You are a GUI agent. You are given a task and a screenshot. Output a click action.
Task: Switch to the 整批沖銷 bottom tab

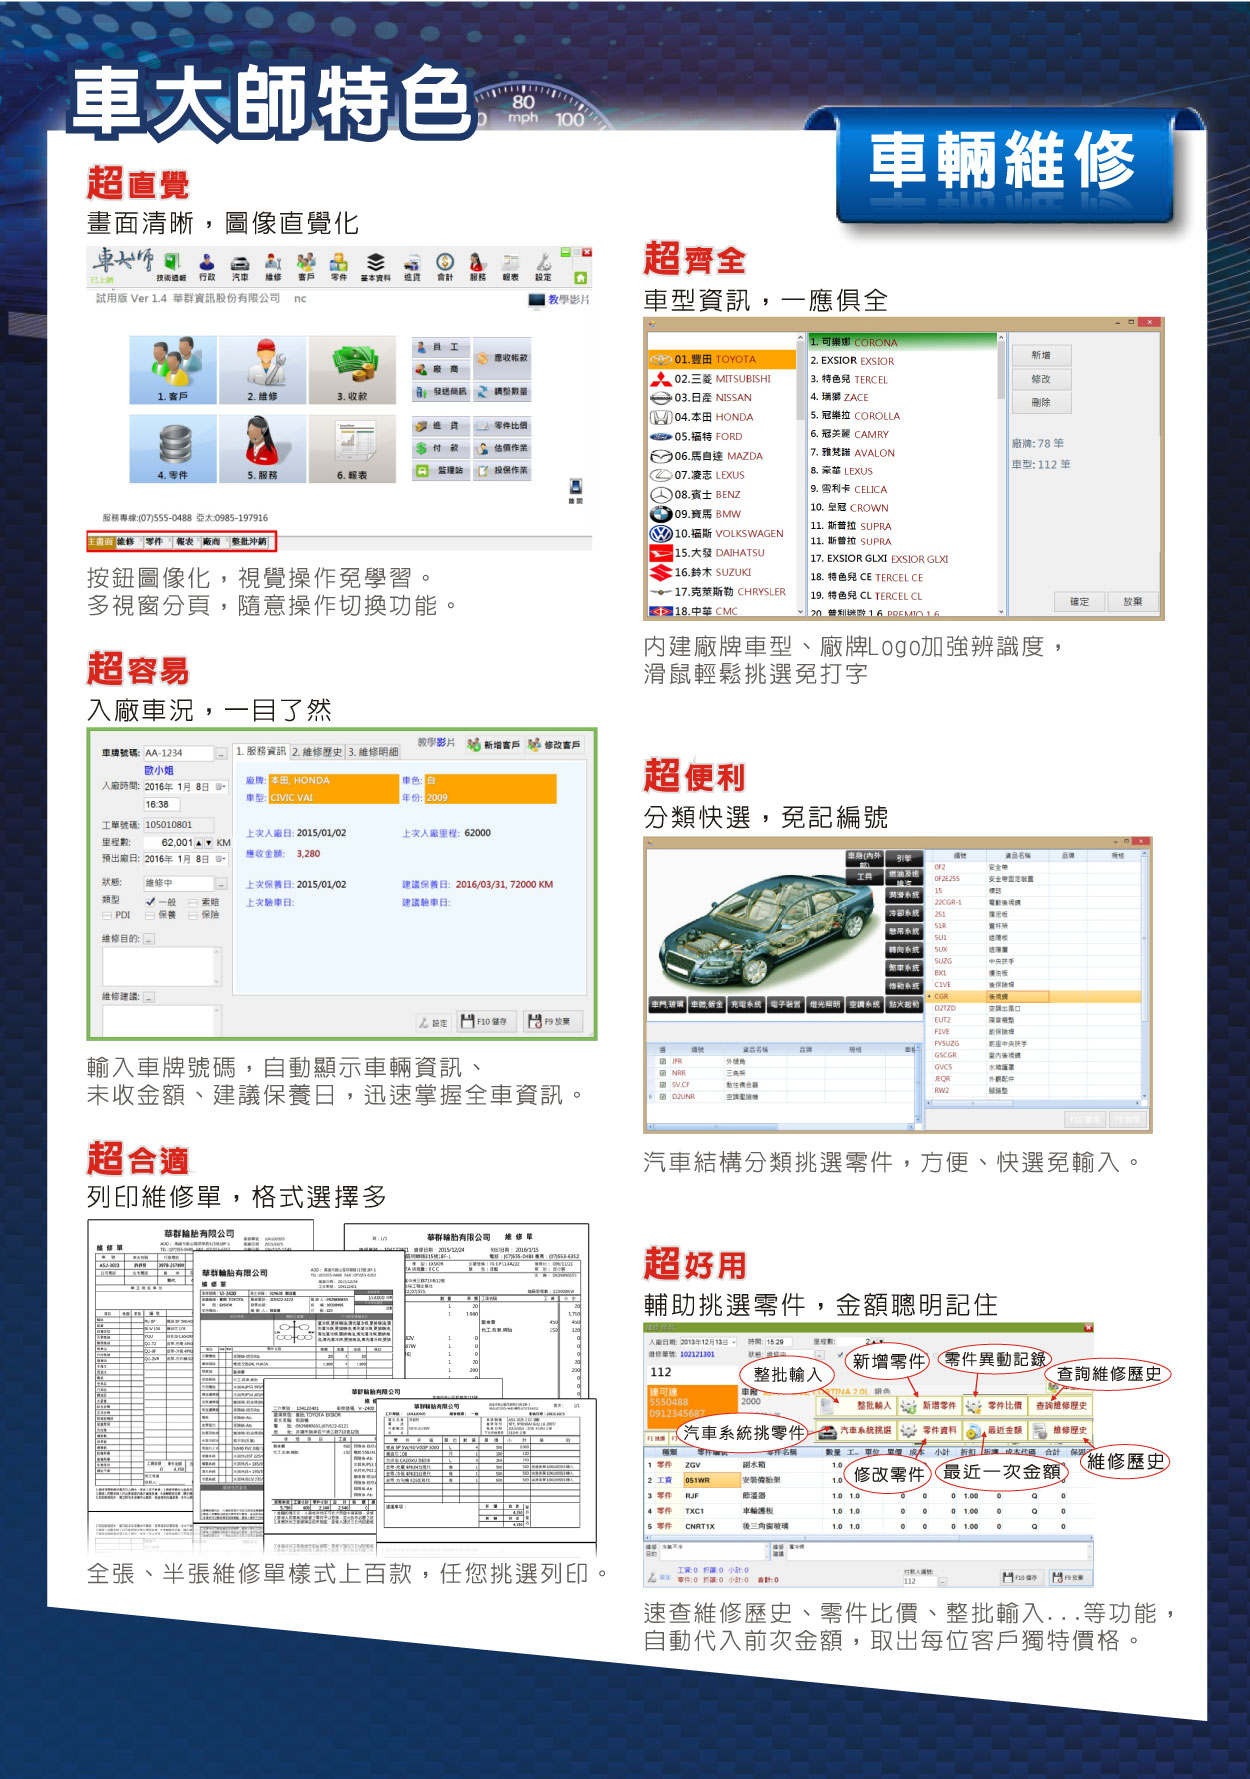tap(249, 542)
